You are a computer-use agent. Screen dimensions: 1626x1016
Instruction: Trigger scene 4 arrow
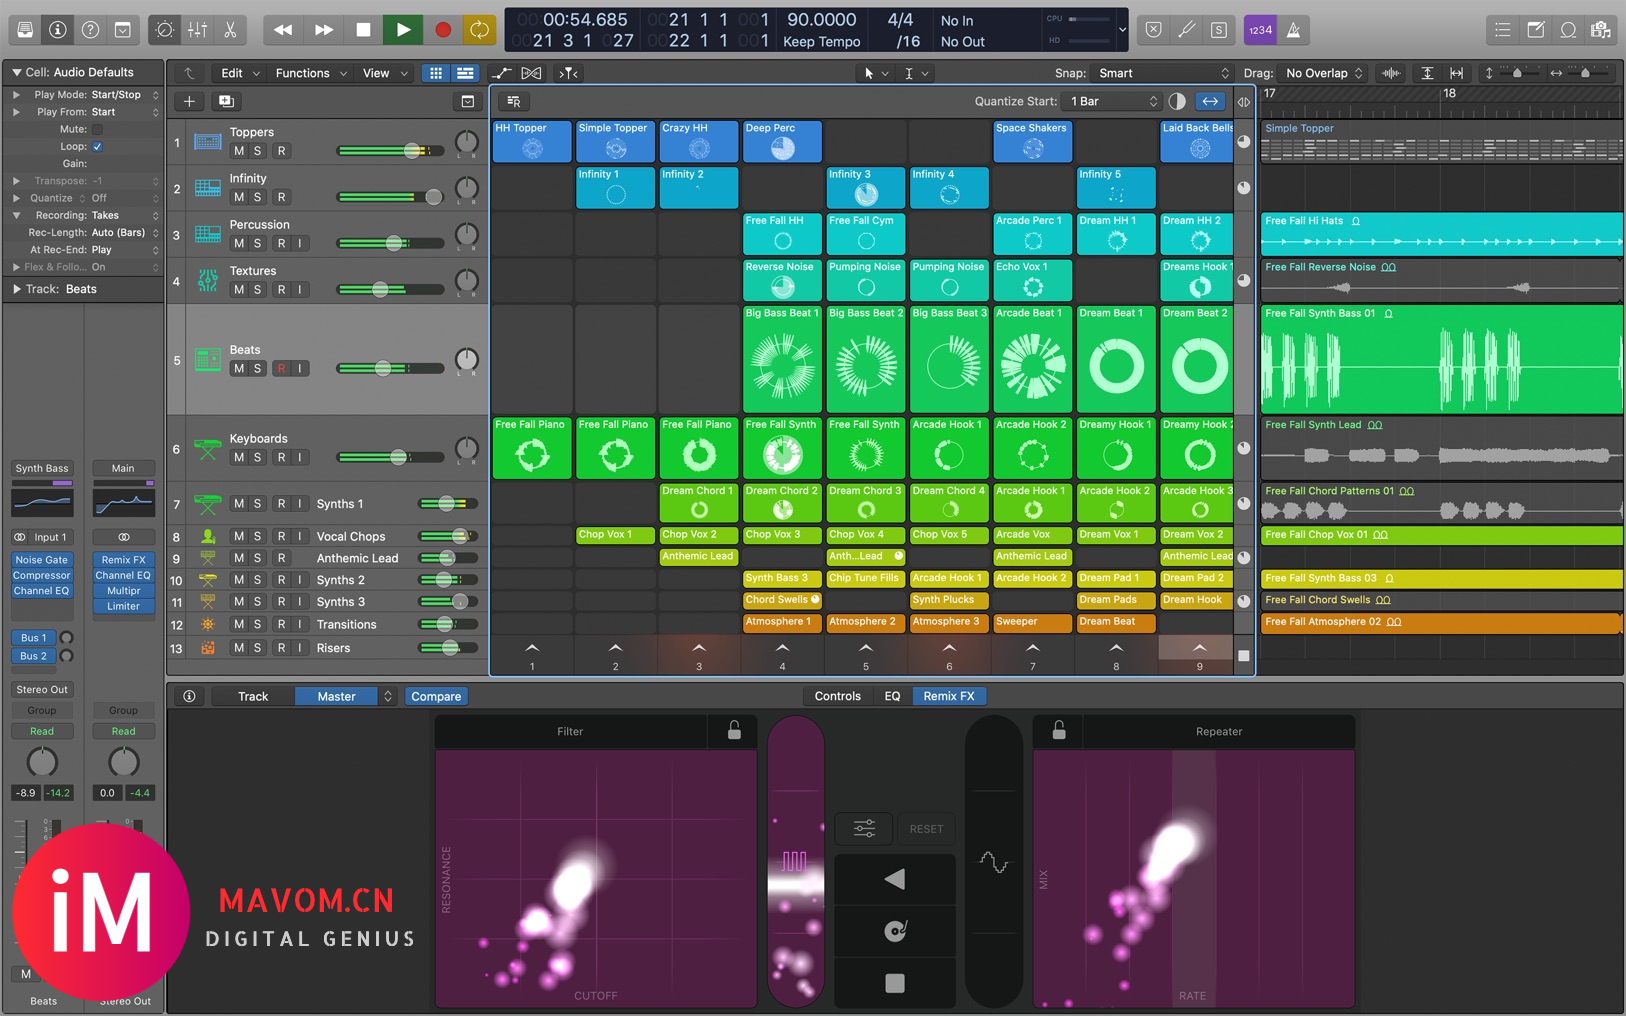(x=782, y=648)
